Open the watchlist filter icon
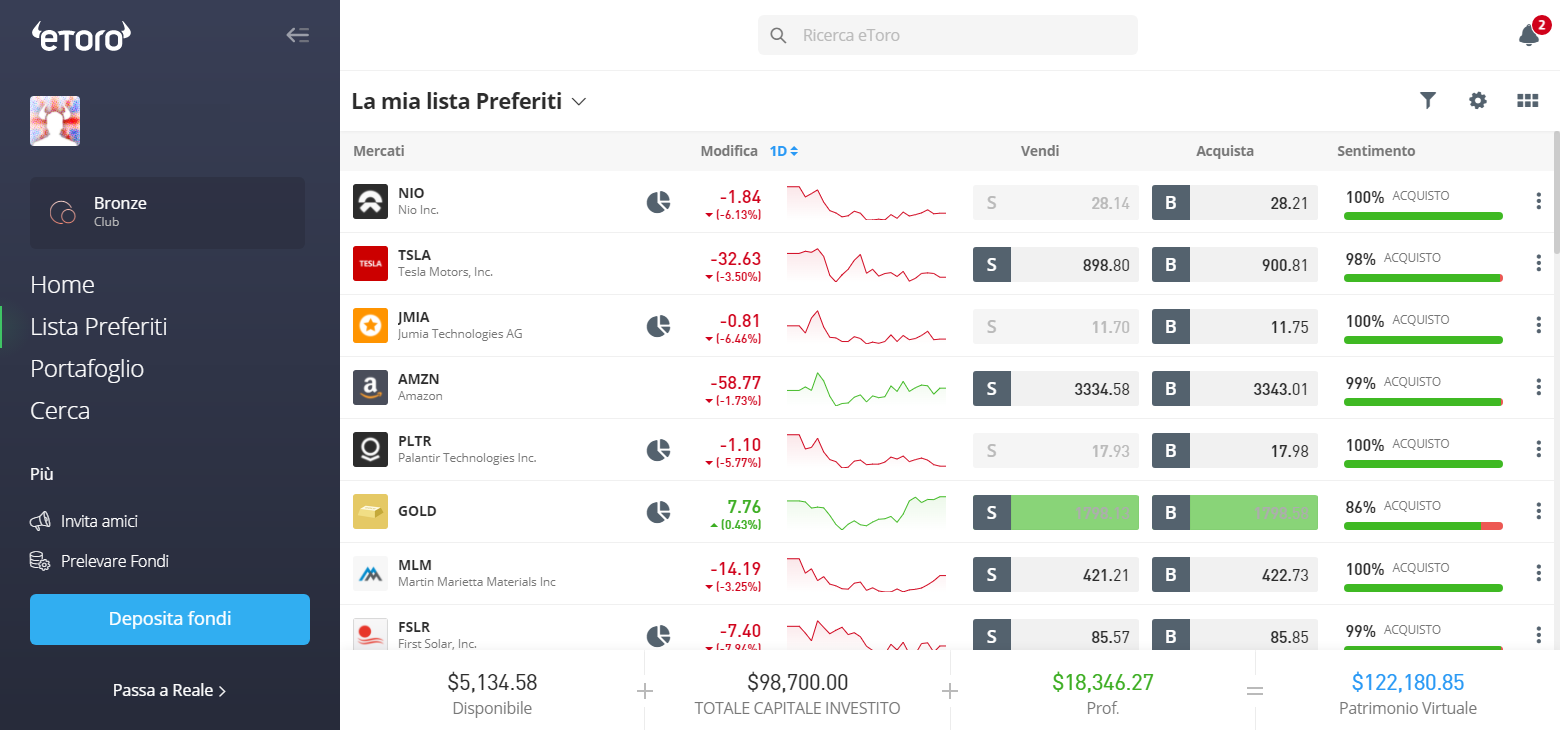Viewport: 1560px width, 730px height. [1428, 100]
